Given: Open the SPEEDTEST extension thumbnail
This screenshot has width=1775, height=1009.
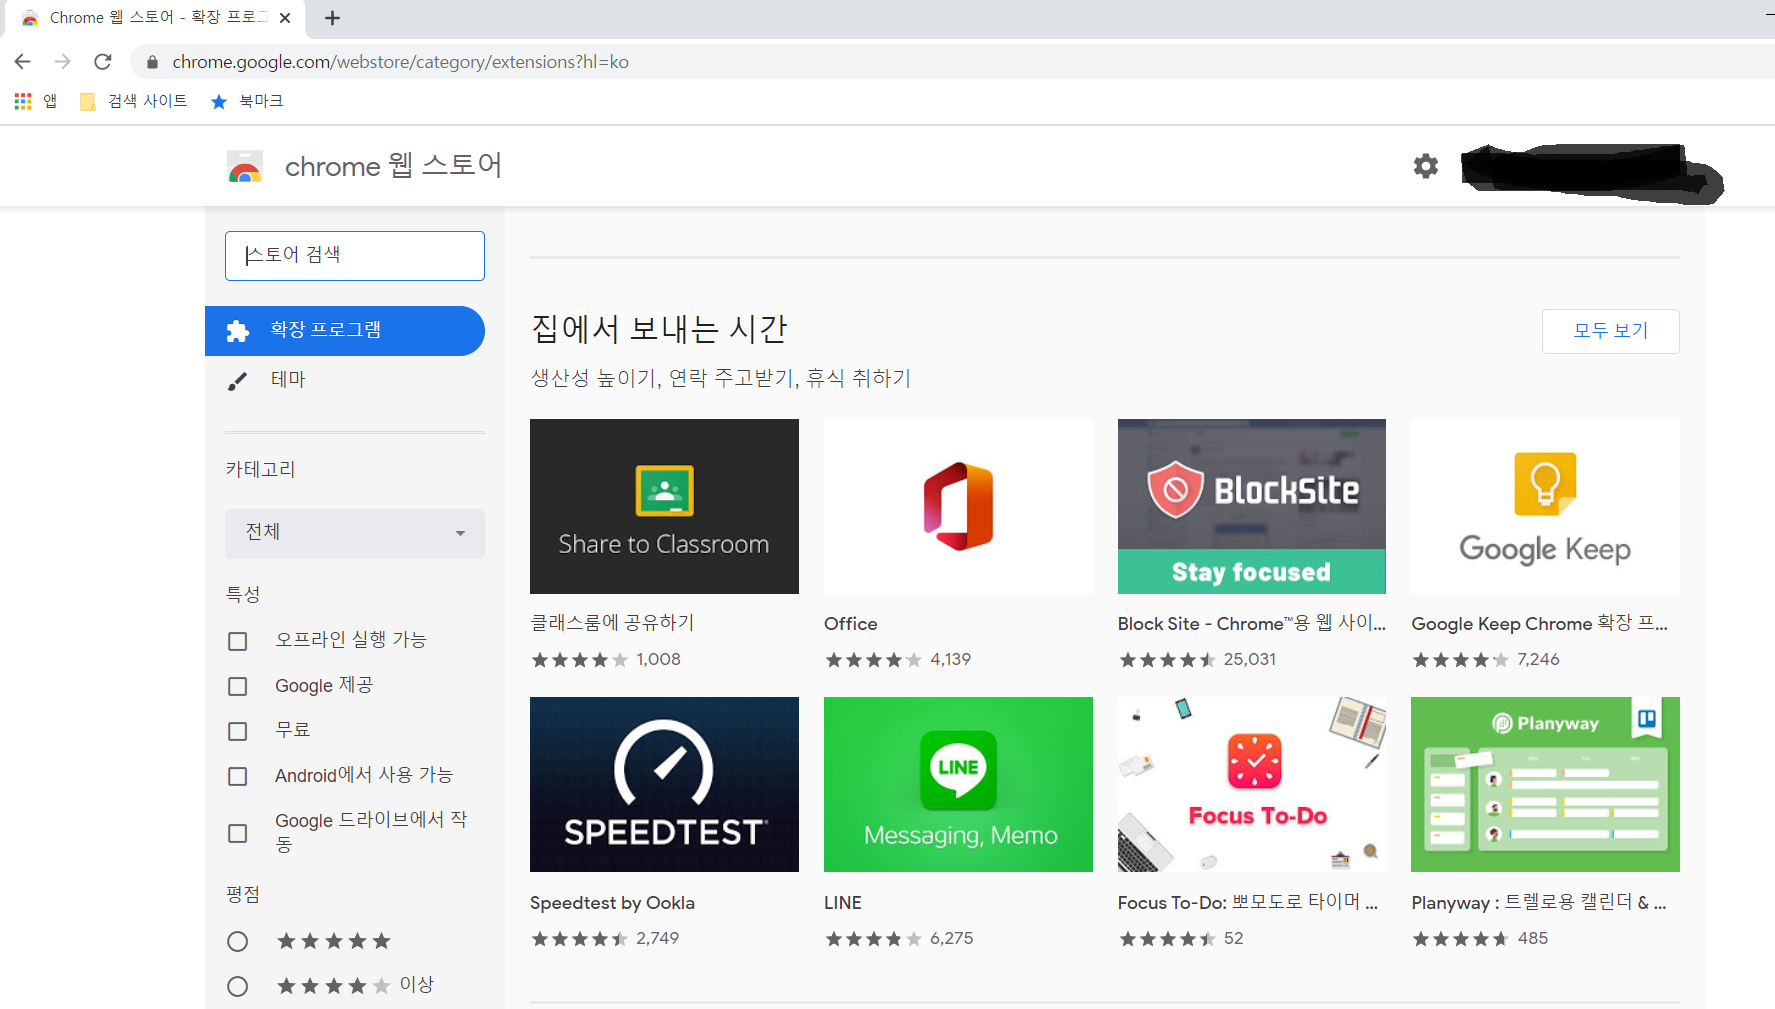Looking at the screenshot, I should tap(664, 784).
